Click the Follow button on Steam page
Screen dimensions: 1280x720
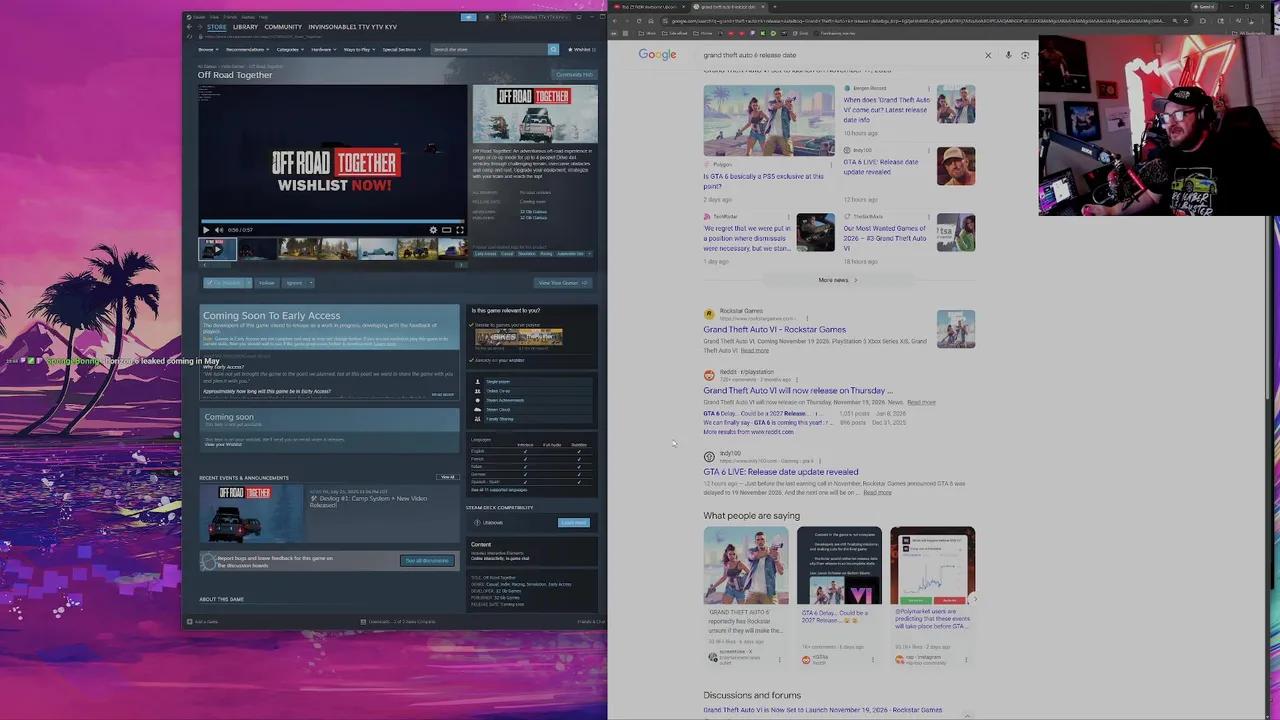point(266,283)
